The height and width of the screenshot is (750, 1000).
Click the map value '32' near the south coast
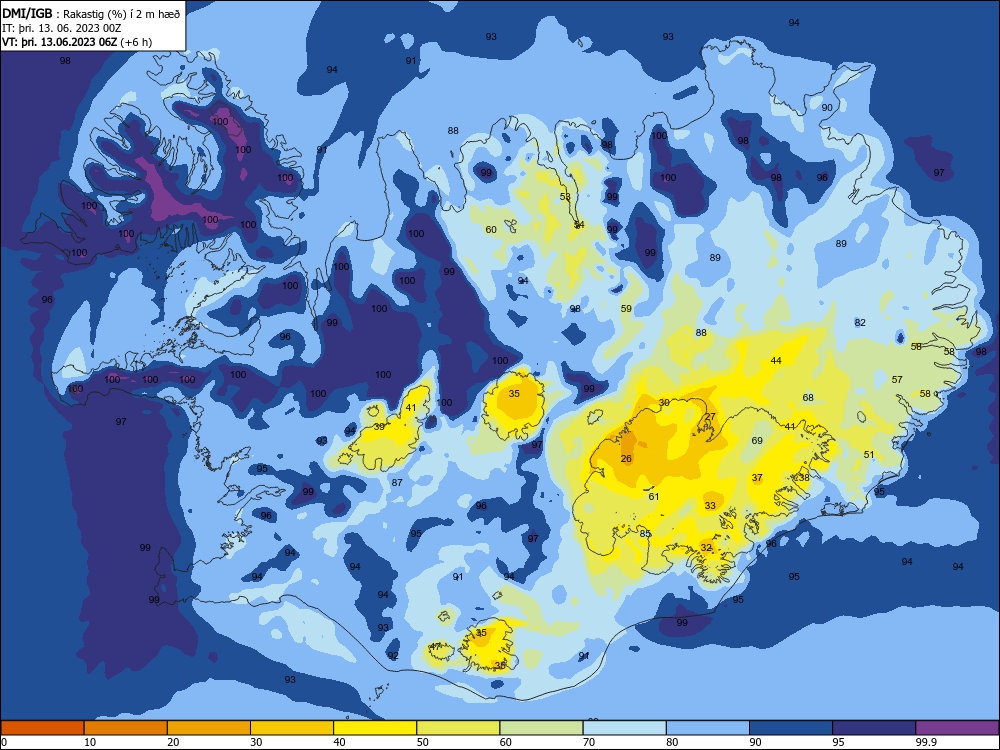pyautogui.click(x=706, y=547)
